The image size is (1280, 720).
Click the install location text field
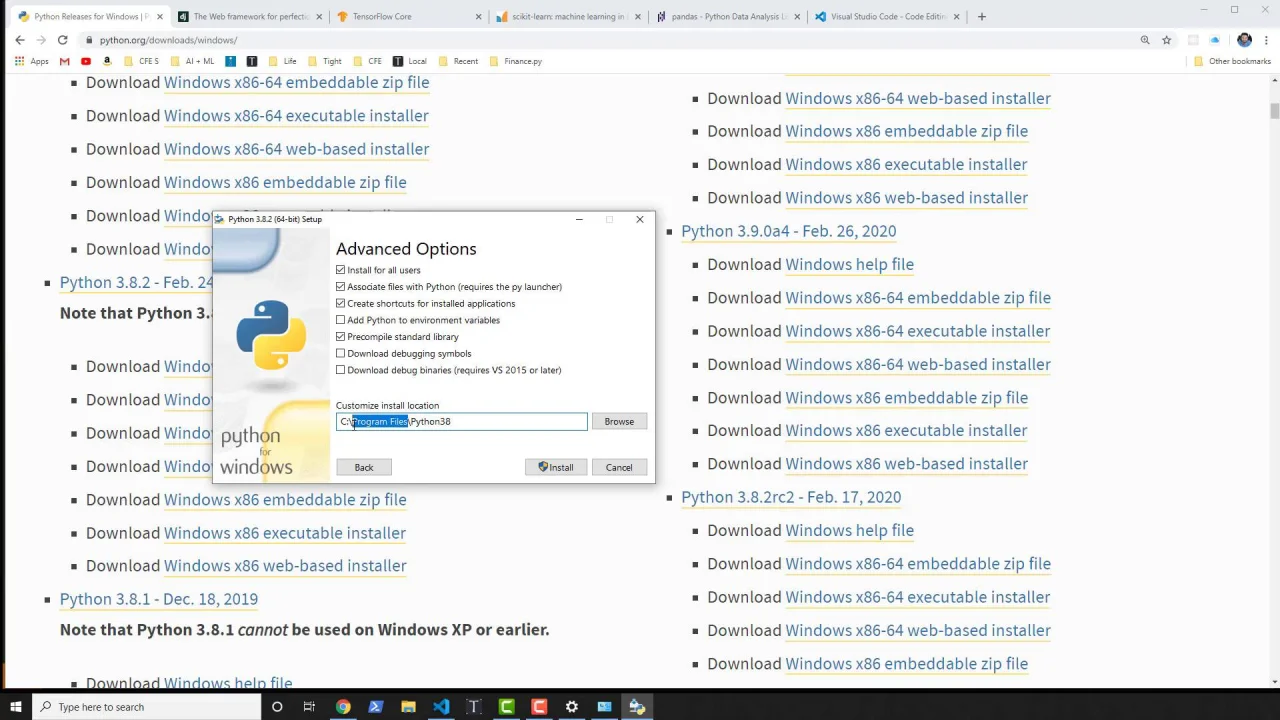click(462, 422)
